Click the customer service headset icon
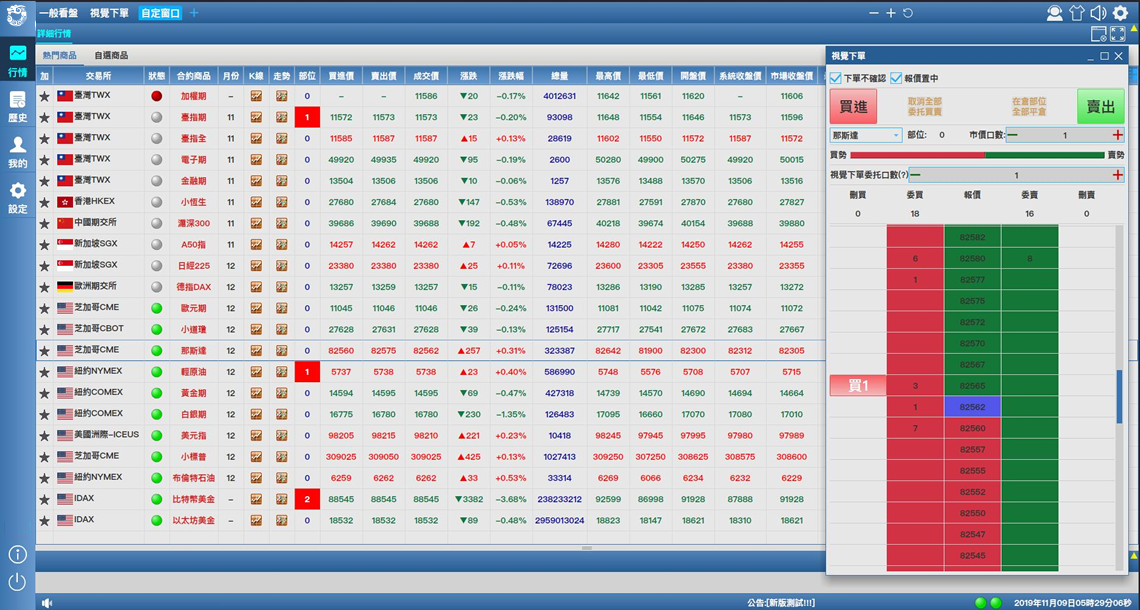This screenshot has height=610, width=1140. [x=1054, y=13]
